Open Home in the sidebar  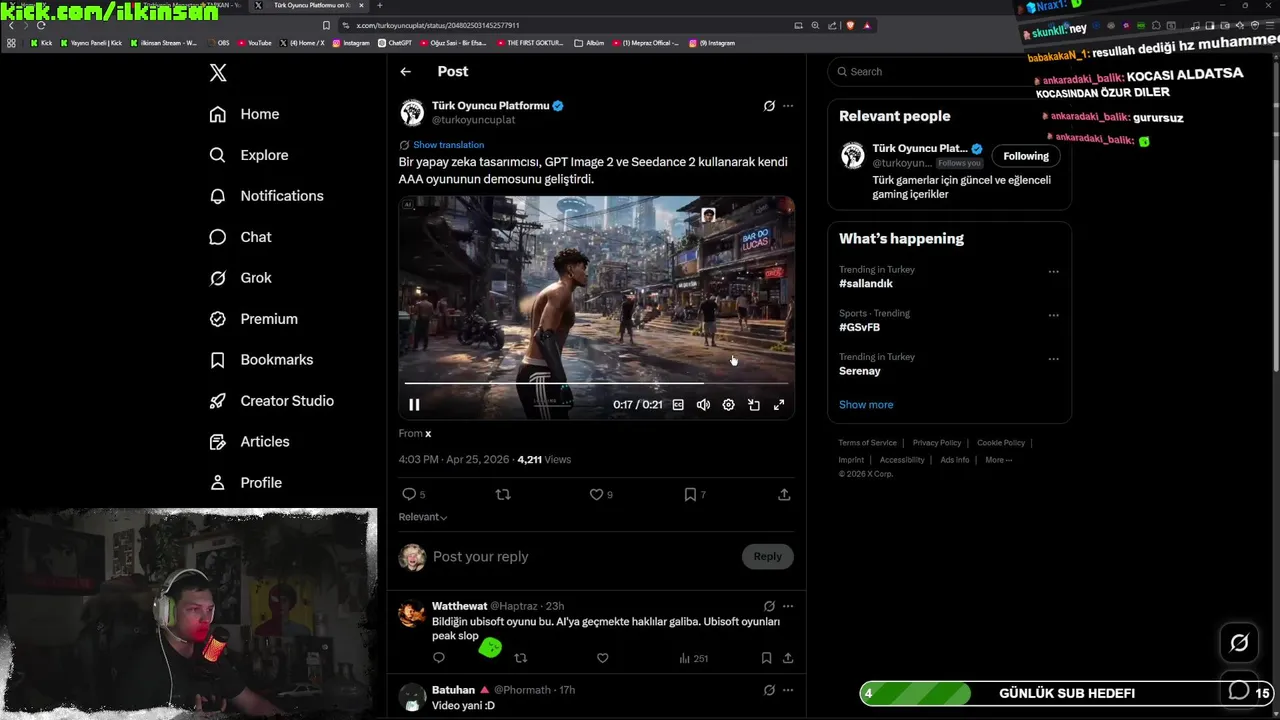244,114
